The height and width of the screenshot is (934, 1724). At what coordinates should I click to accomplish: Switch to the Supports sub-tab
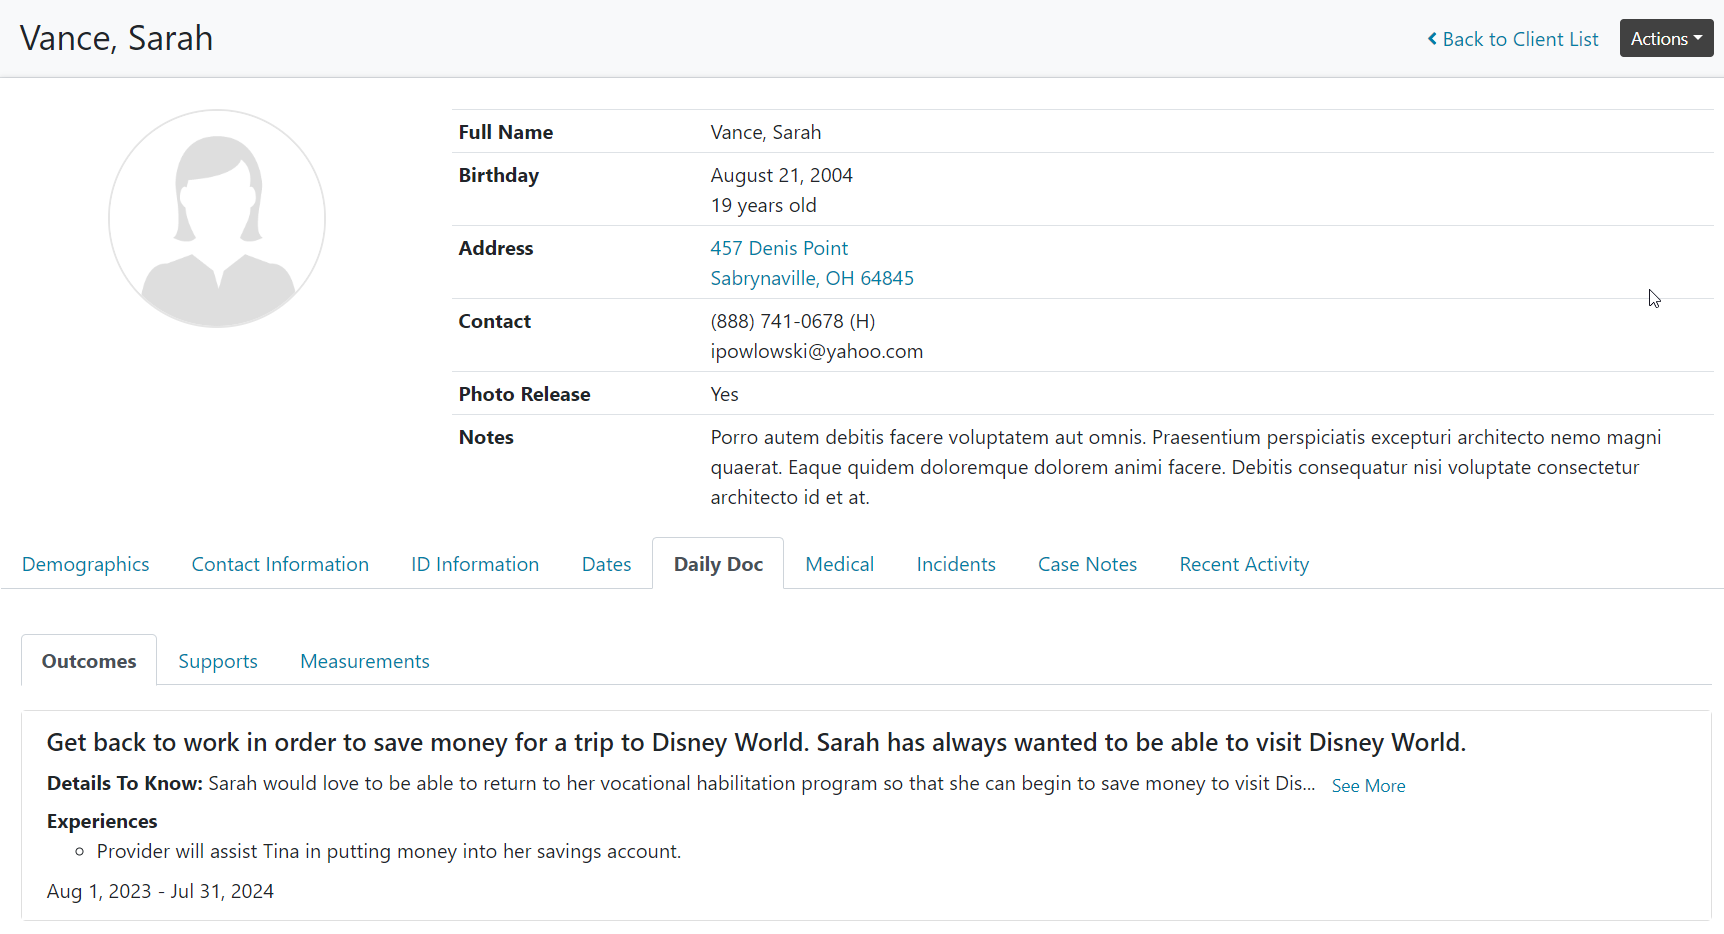(x=218, y=661)
